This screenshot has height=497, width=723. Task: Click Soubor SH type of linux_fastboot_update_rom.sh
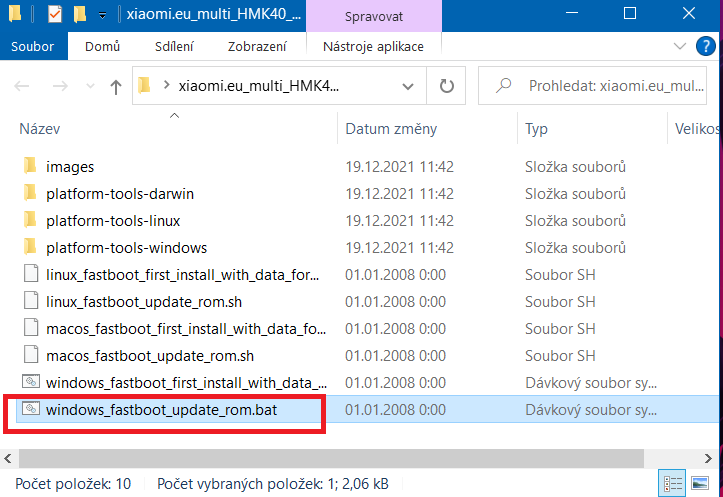point(560,302)
